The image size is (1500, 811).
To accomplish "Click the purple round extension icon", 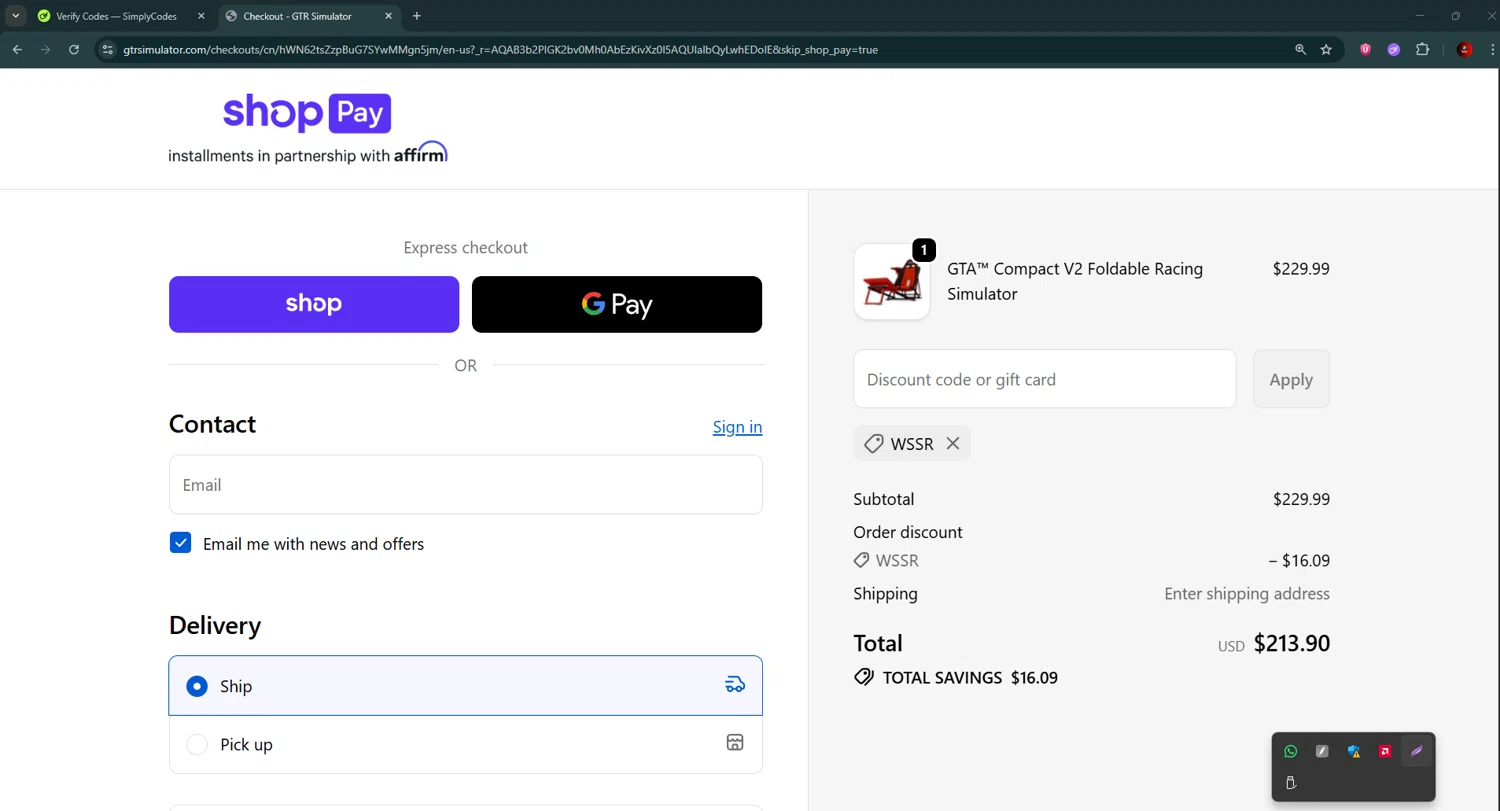I will (1393, 49).
